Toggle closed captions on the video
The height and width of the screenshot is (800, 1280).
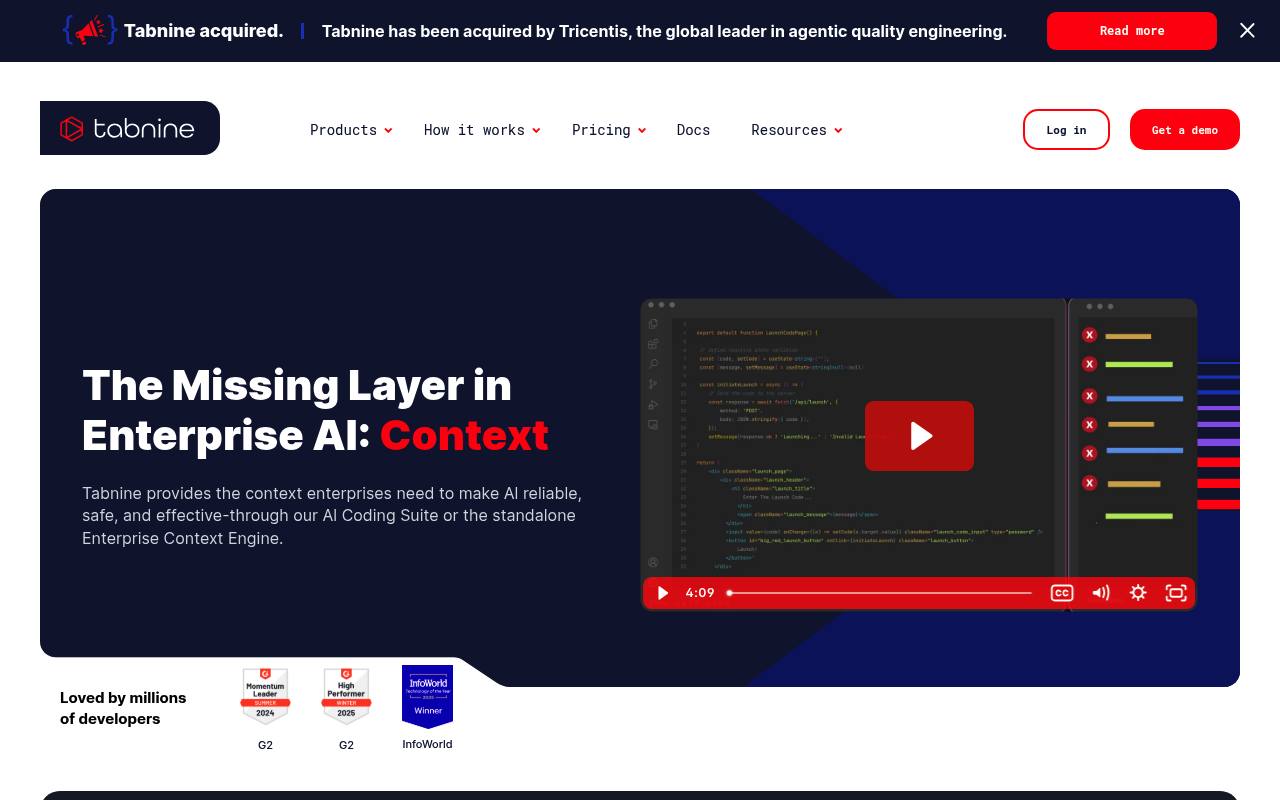click(x=1062, y=593)
